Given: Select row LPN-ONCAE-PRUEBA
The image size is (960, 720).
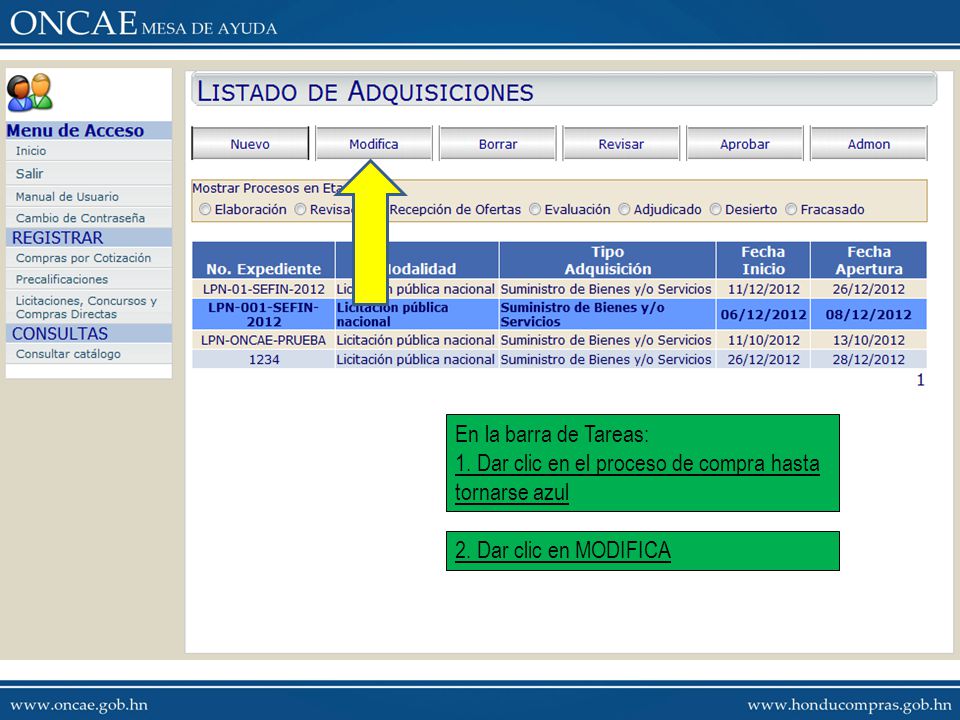Looking at the screenshot, I should [559, 340].
